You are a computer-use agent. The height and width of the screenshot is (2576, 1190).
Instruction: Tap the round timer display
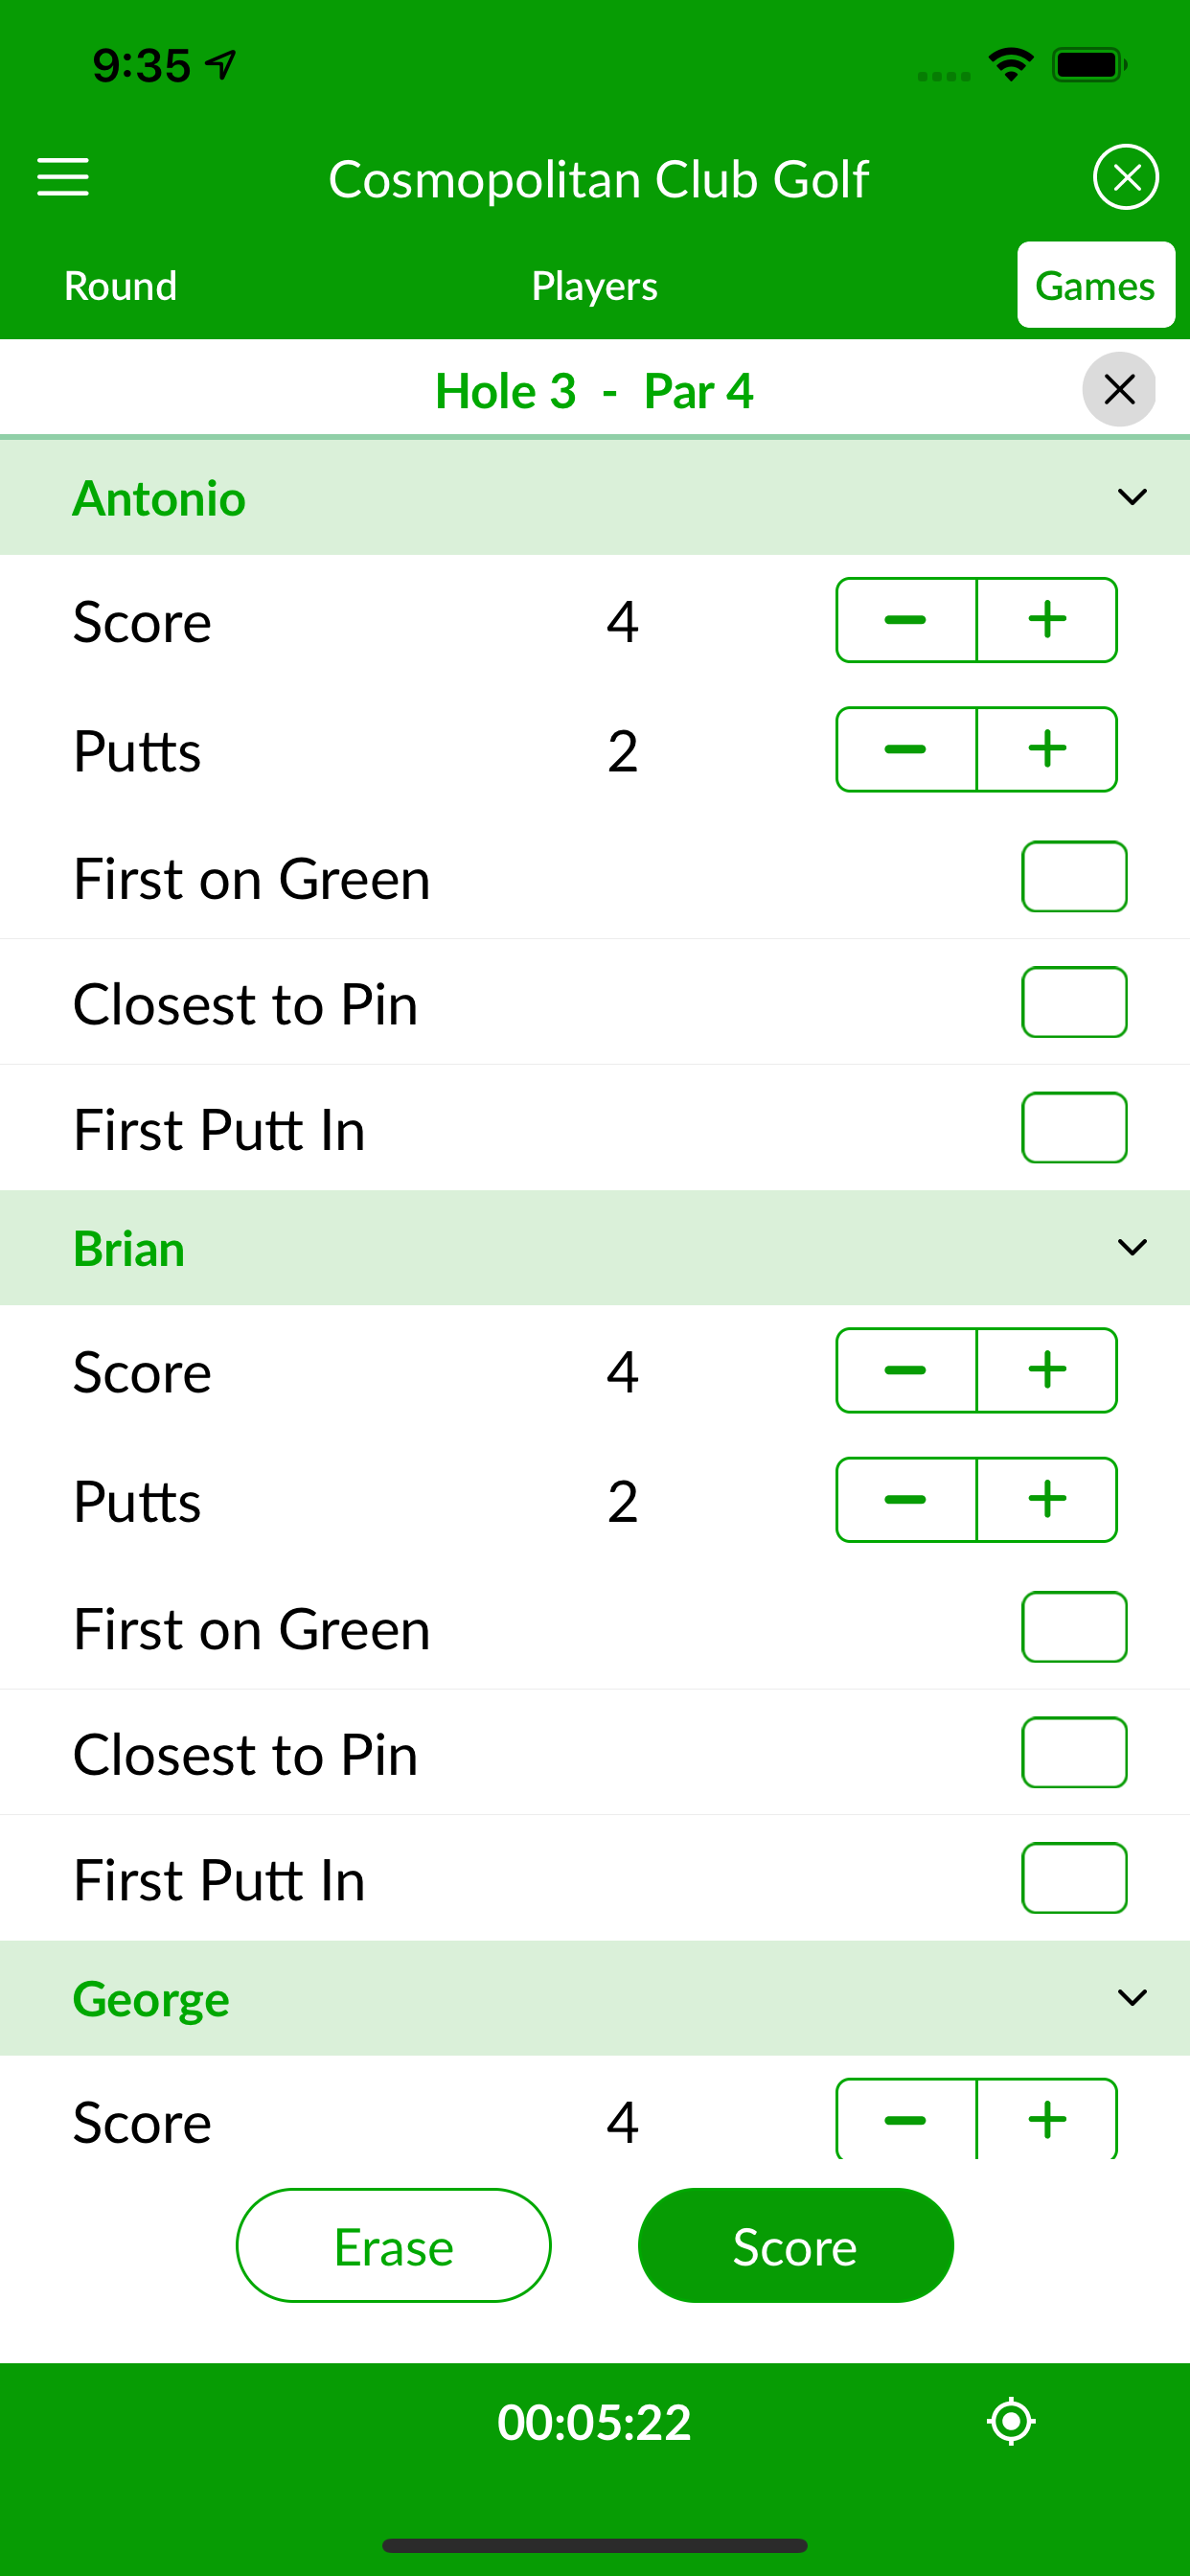click(x=594, y=2422)
